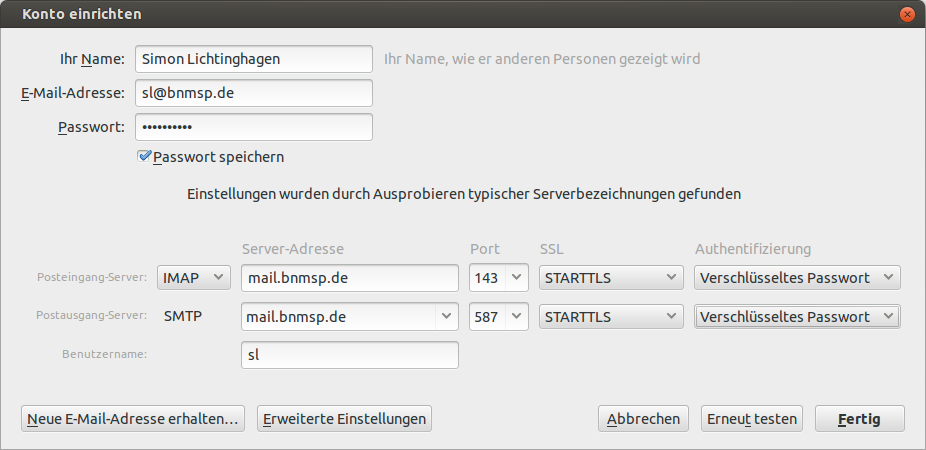926x450 pixels.
Task: Expand outgoing SMTP server address dropdown arrow
Action: (445, 317)
